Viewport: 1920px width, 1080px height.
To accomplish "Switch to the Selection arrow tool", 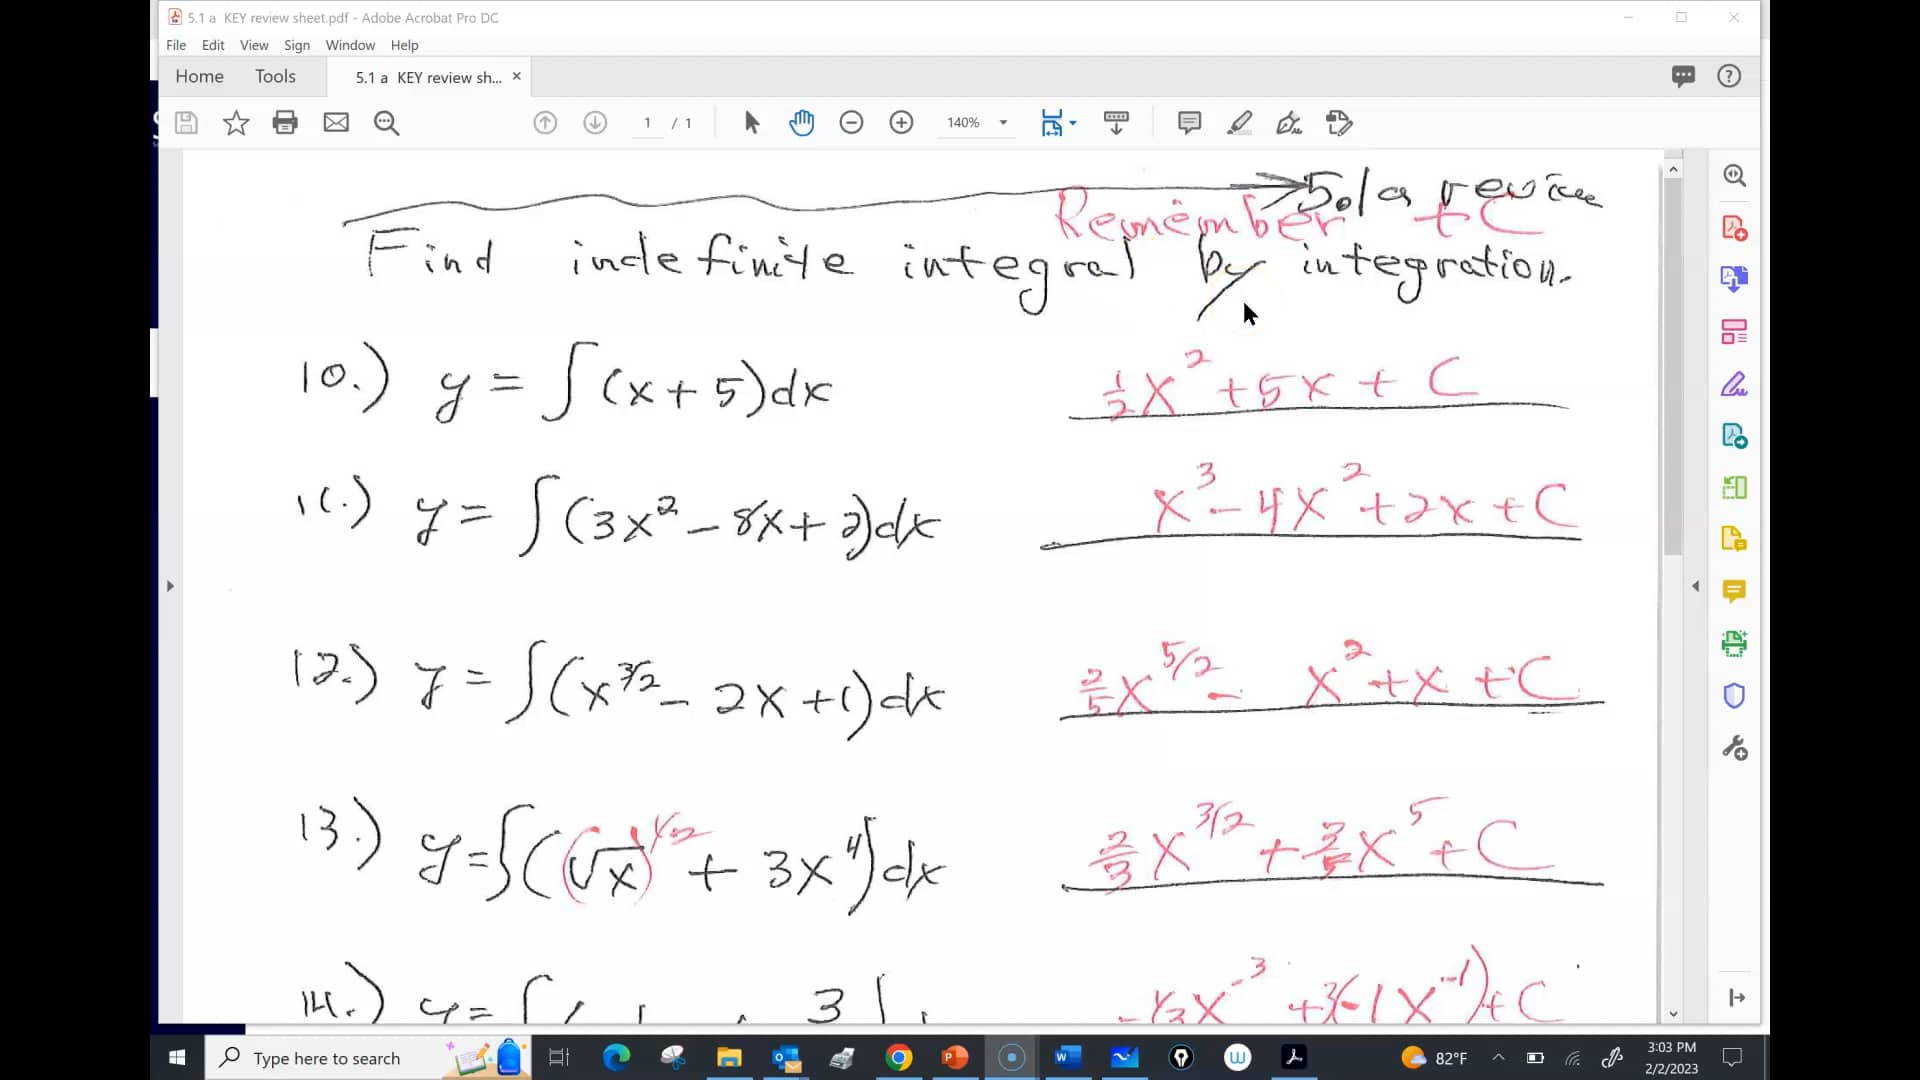I will coord(751,122).
